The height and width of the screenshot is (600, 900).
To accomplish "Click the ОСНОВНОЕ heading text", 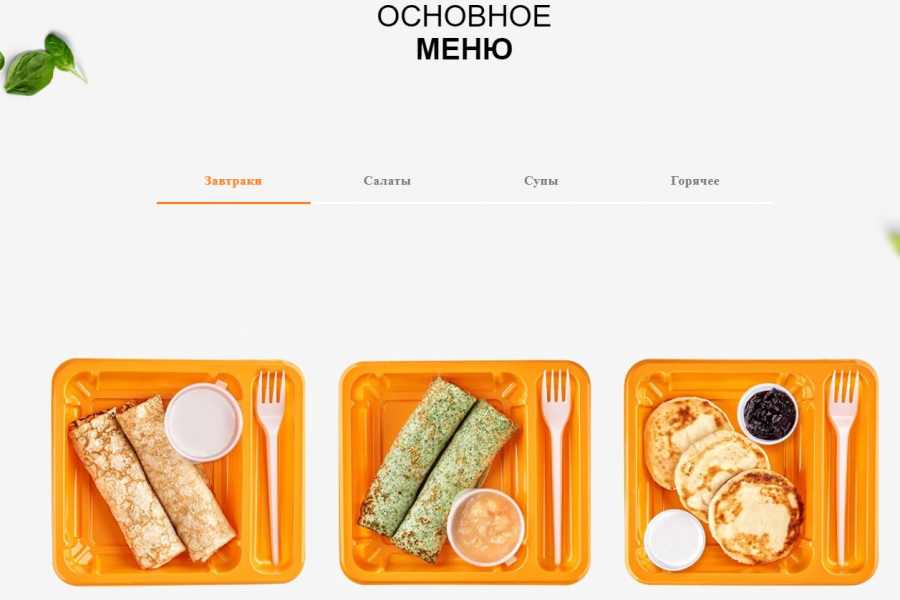I will pyautogui.click(x=464, y=16).
